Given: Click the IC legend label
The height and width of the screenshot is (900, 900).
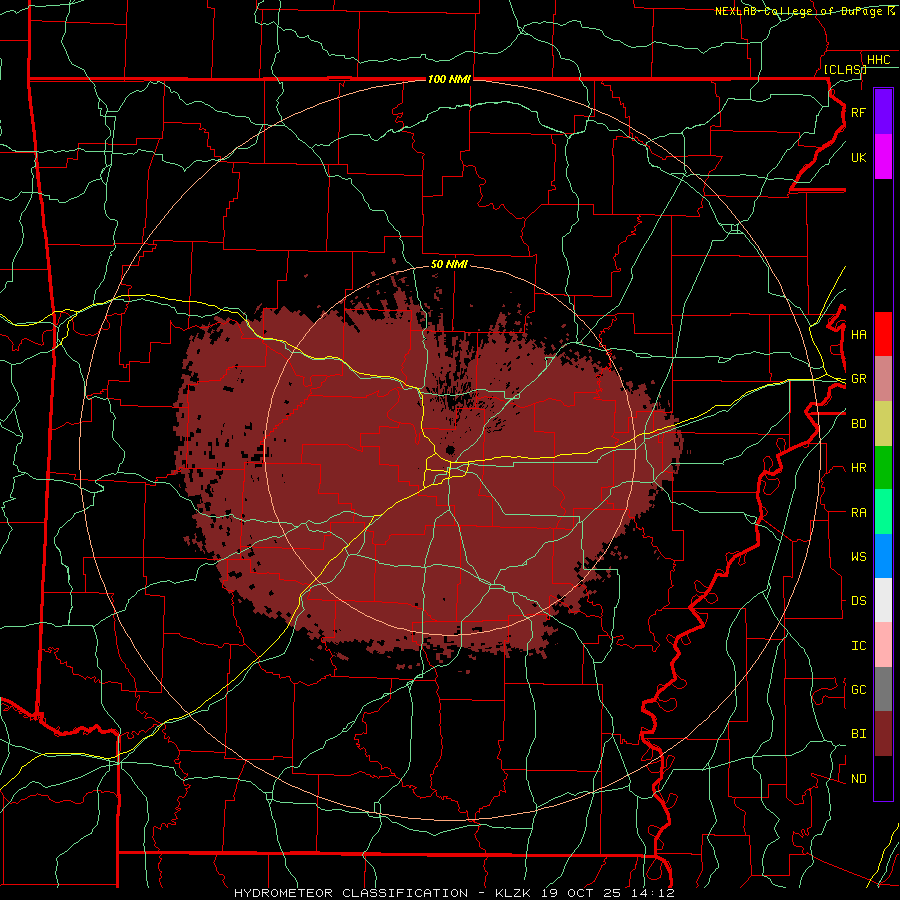Looking at the screenshot, I should pos(858,646).
